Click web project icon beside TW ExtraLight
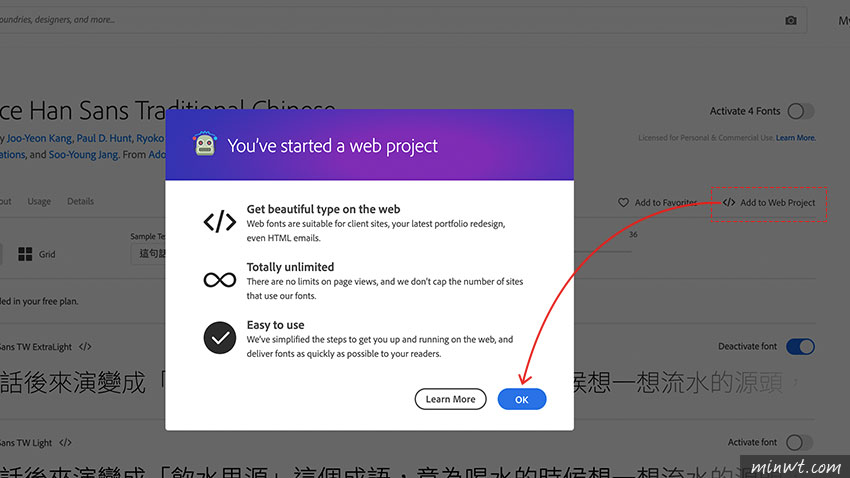 point(85,347)
